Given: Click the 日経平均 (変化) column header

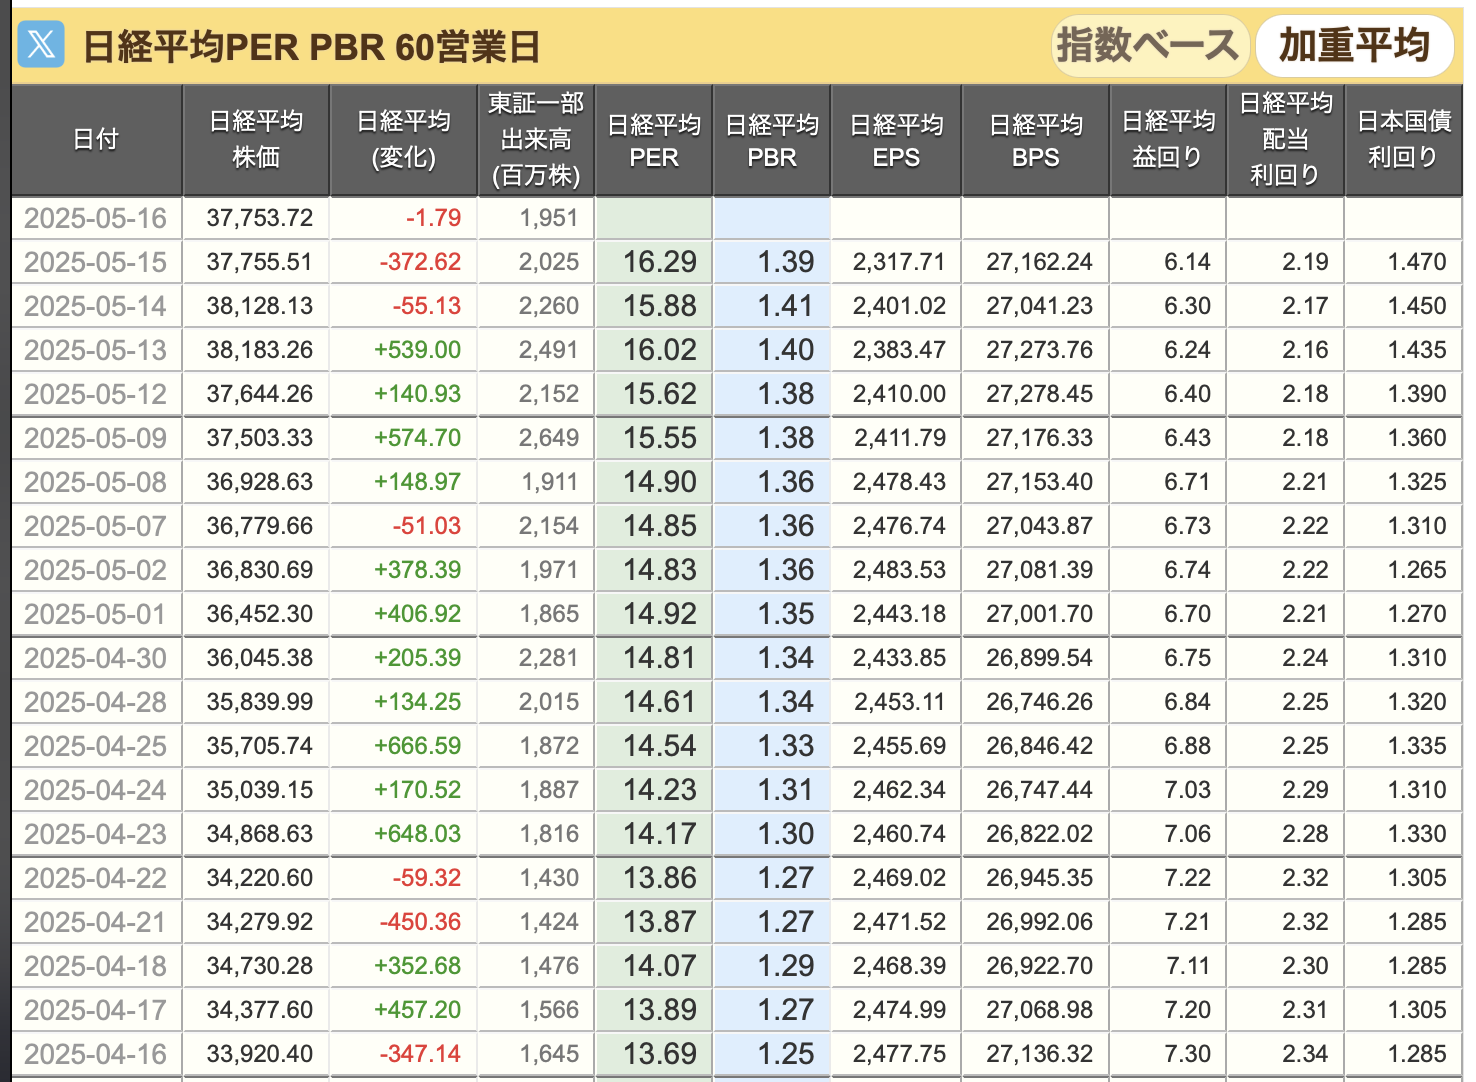Looking at the screenshot, I should pos(404,140).
